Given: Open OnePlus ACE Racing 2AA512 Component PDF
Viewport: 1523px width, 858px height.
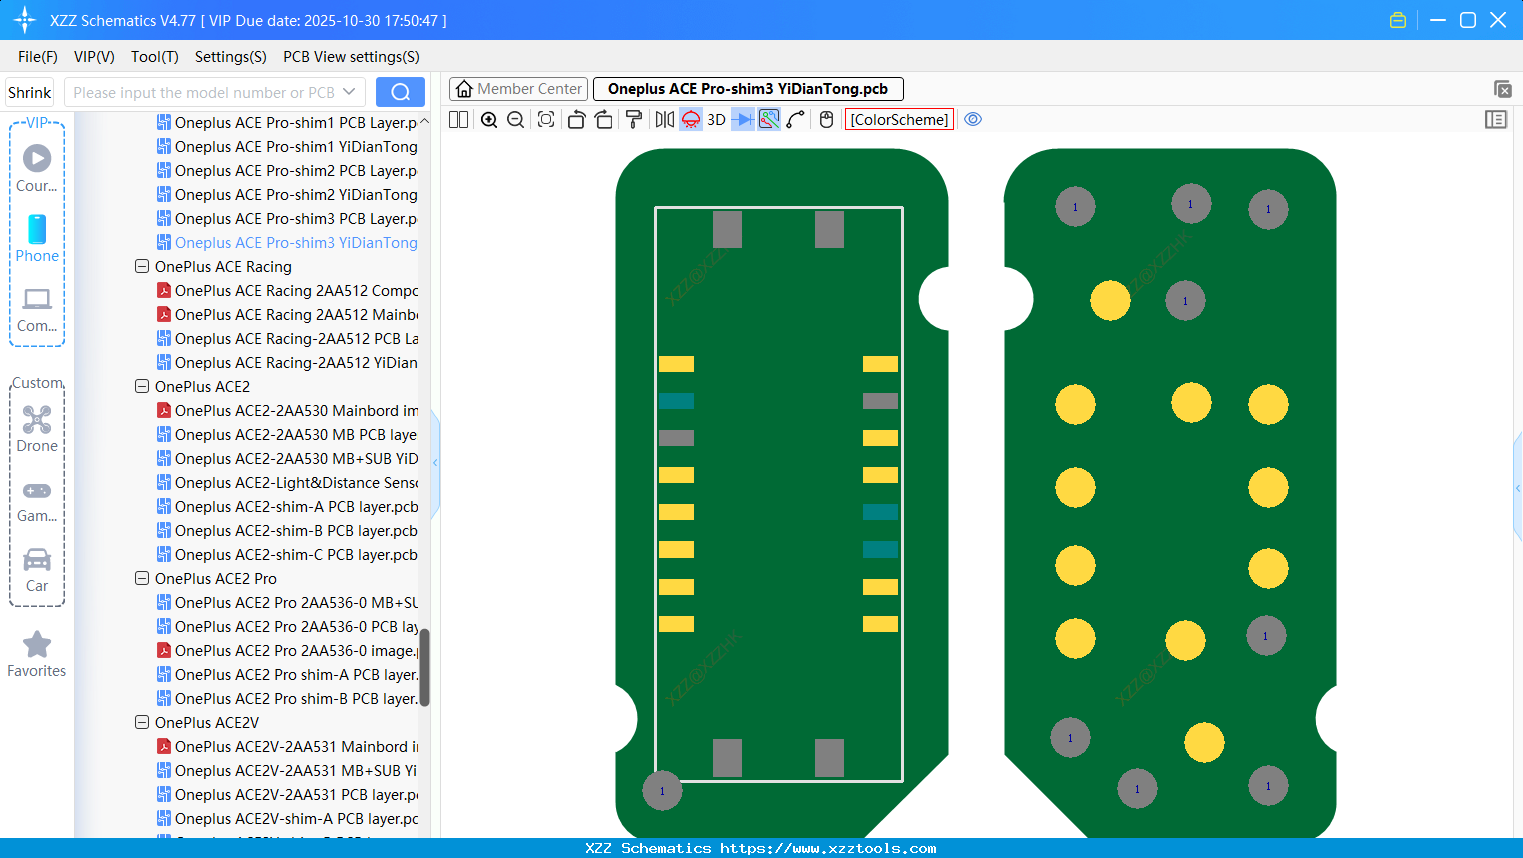Looking at the screenshot, I should [x=287, y=291].
